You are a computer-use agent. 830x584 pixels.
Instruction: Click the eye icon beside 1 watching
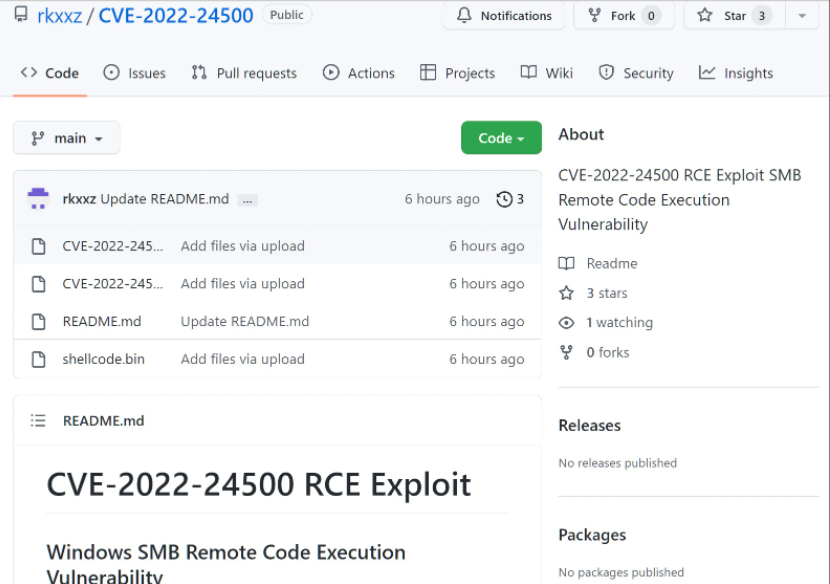(566, 322)
